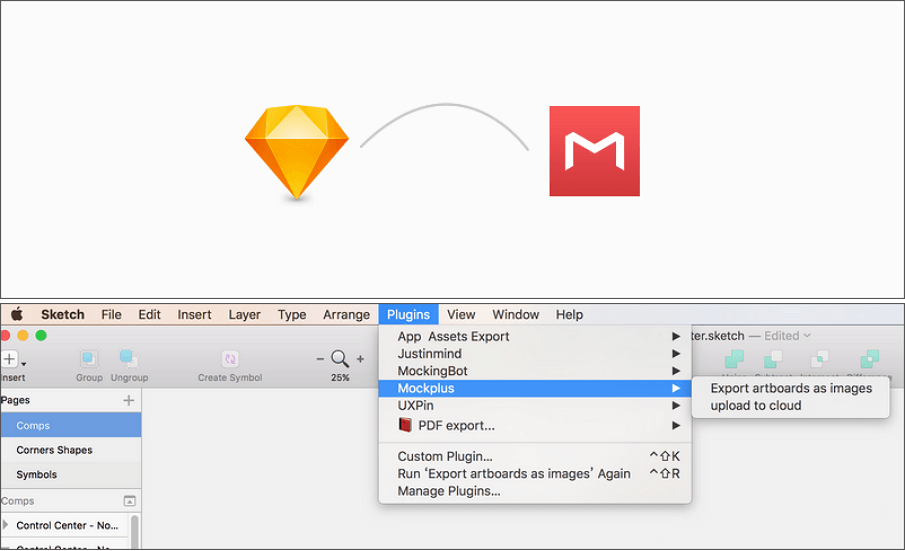Click the Create Symbol icon
Viewport: 905px width, 551px height.
coord(230,359)
